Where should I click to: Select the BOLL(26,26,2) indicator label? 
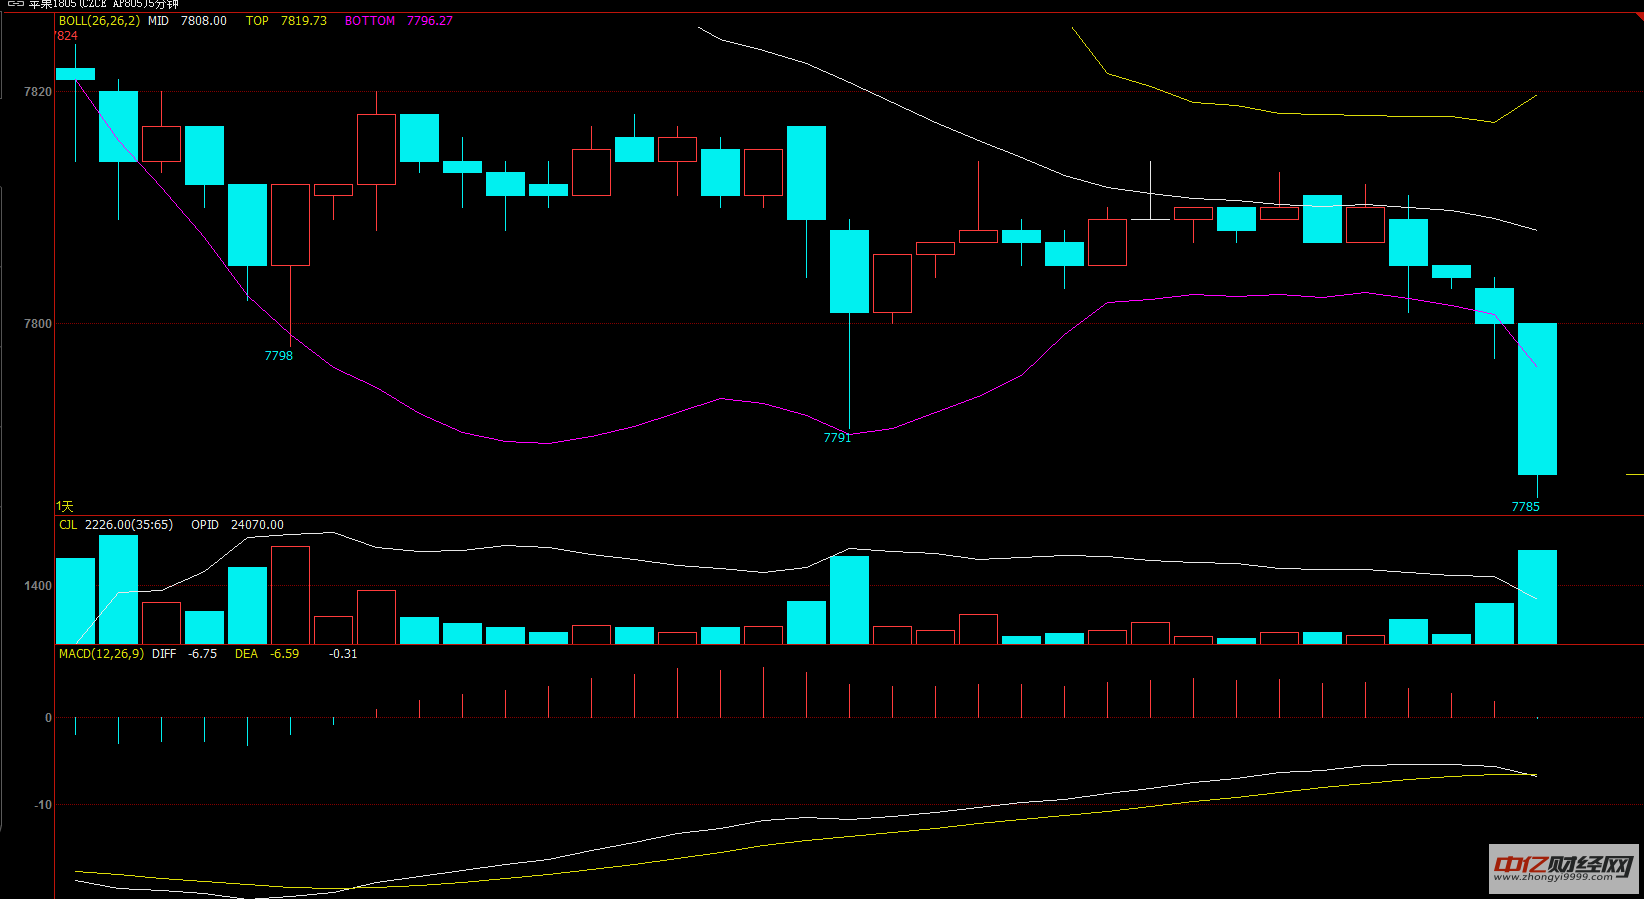99,21
